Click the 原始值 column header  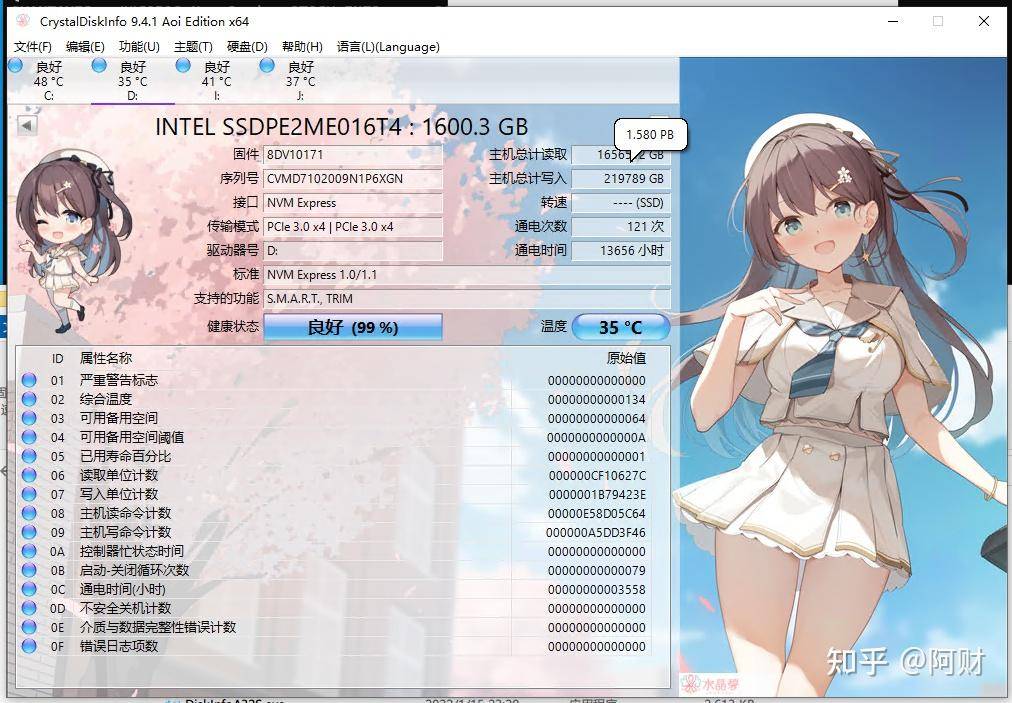pos(626,358)
